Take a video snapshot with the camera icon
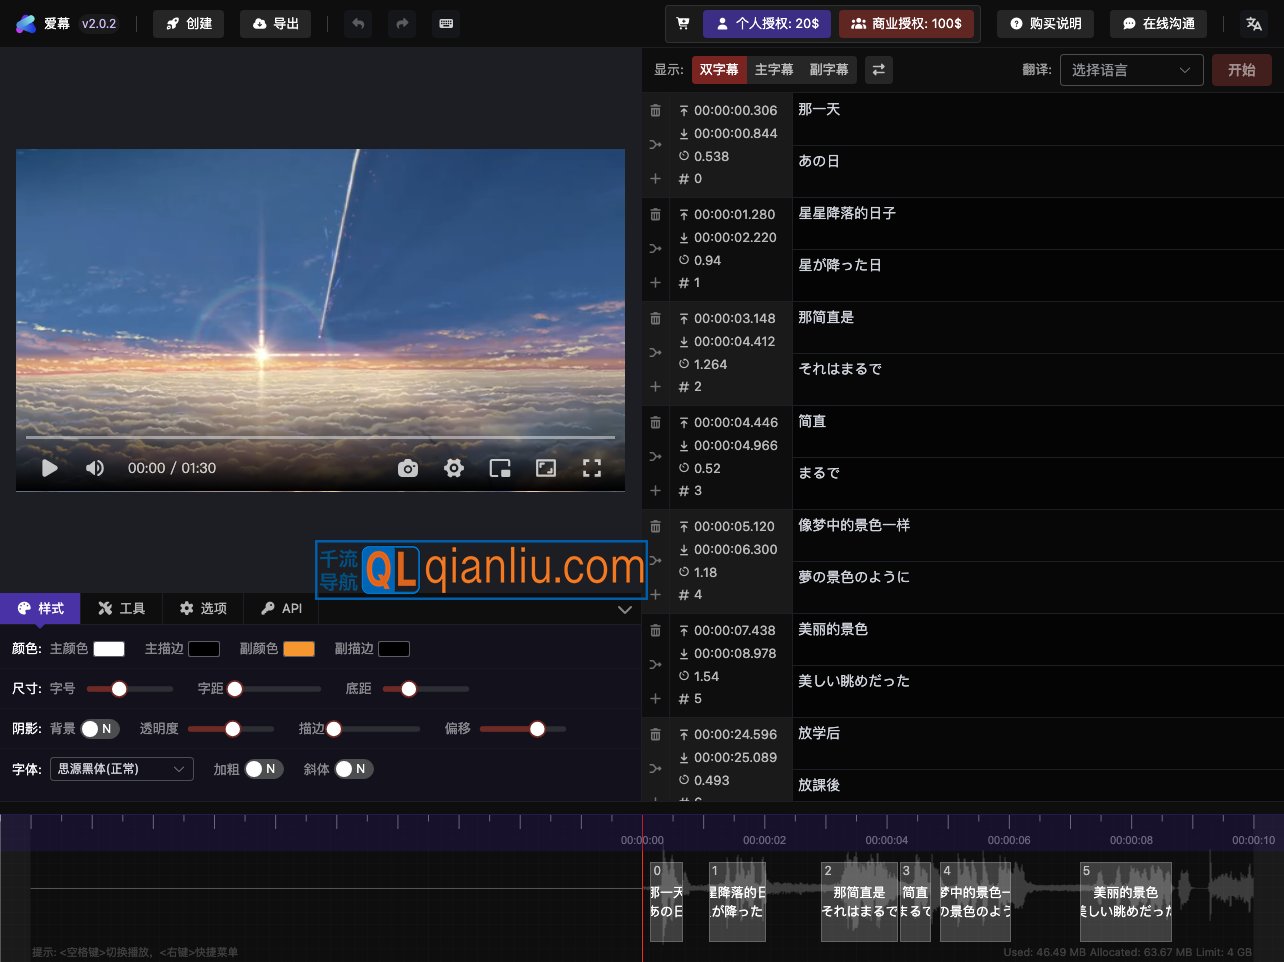This screenshot has height=962, width=1284. point(408,467)
